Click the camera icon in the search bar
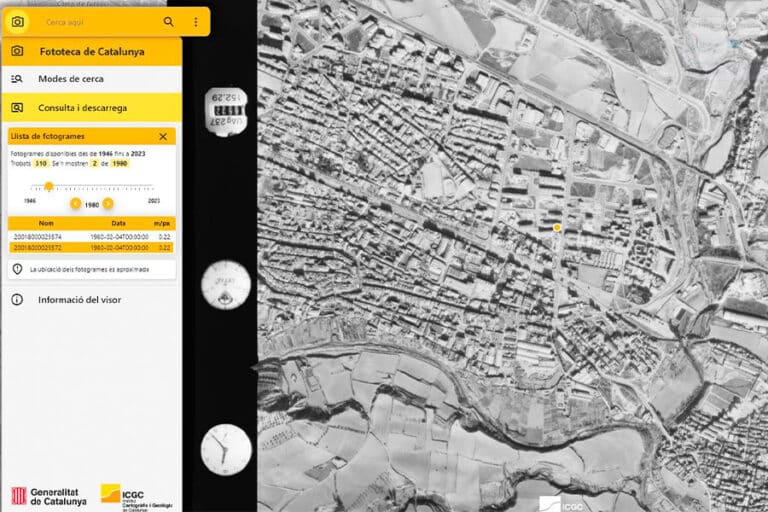This screenshot has width=768, height=512. click(18, 21)
